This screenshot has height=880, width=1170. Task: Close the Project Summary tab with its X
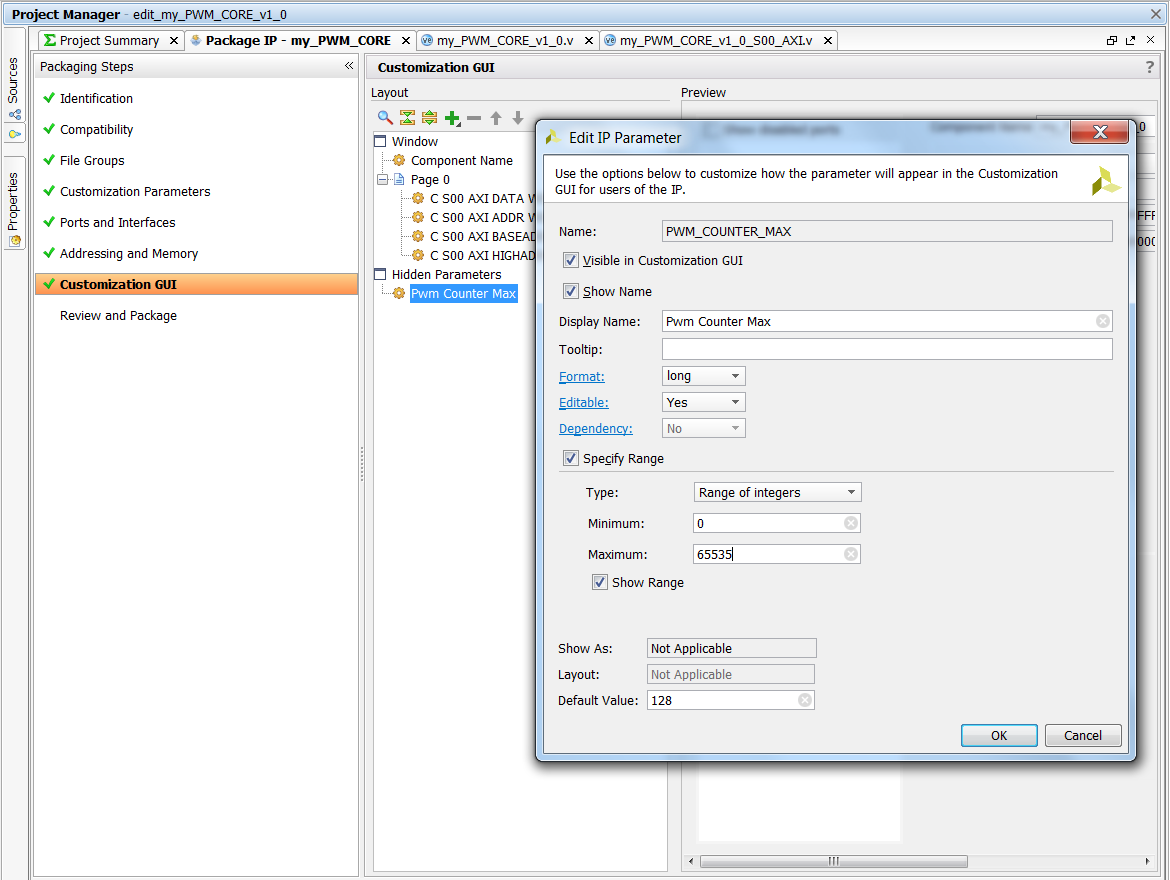(x=174, y=40)
